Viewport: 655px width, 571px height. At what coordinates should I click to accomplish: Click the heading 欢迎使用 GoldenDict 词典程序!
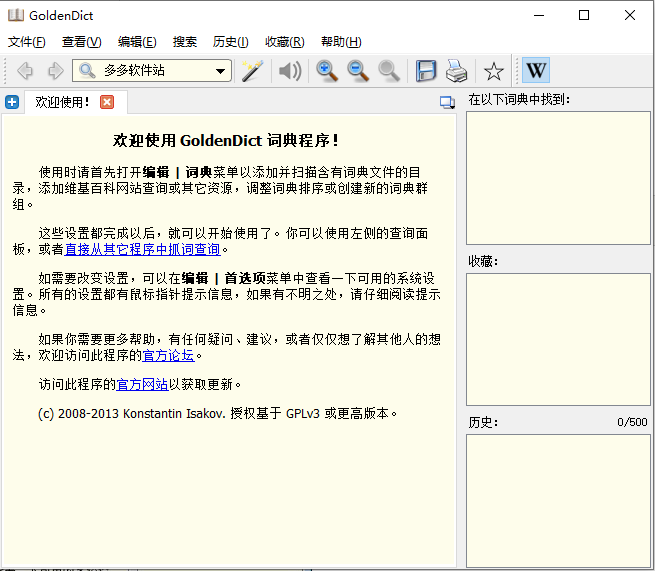click(x=226, y=140)
